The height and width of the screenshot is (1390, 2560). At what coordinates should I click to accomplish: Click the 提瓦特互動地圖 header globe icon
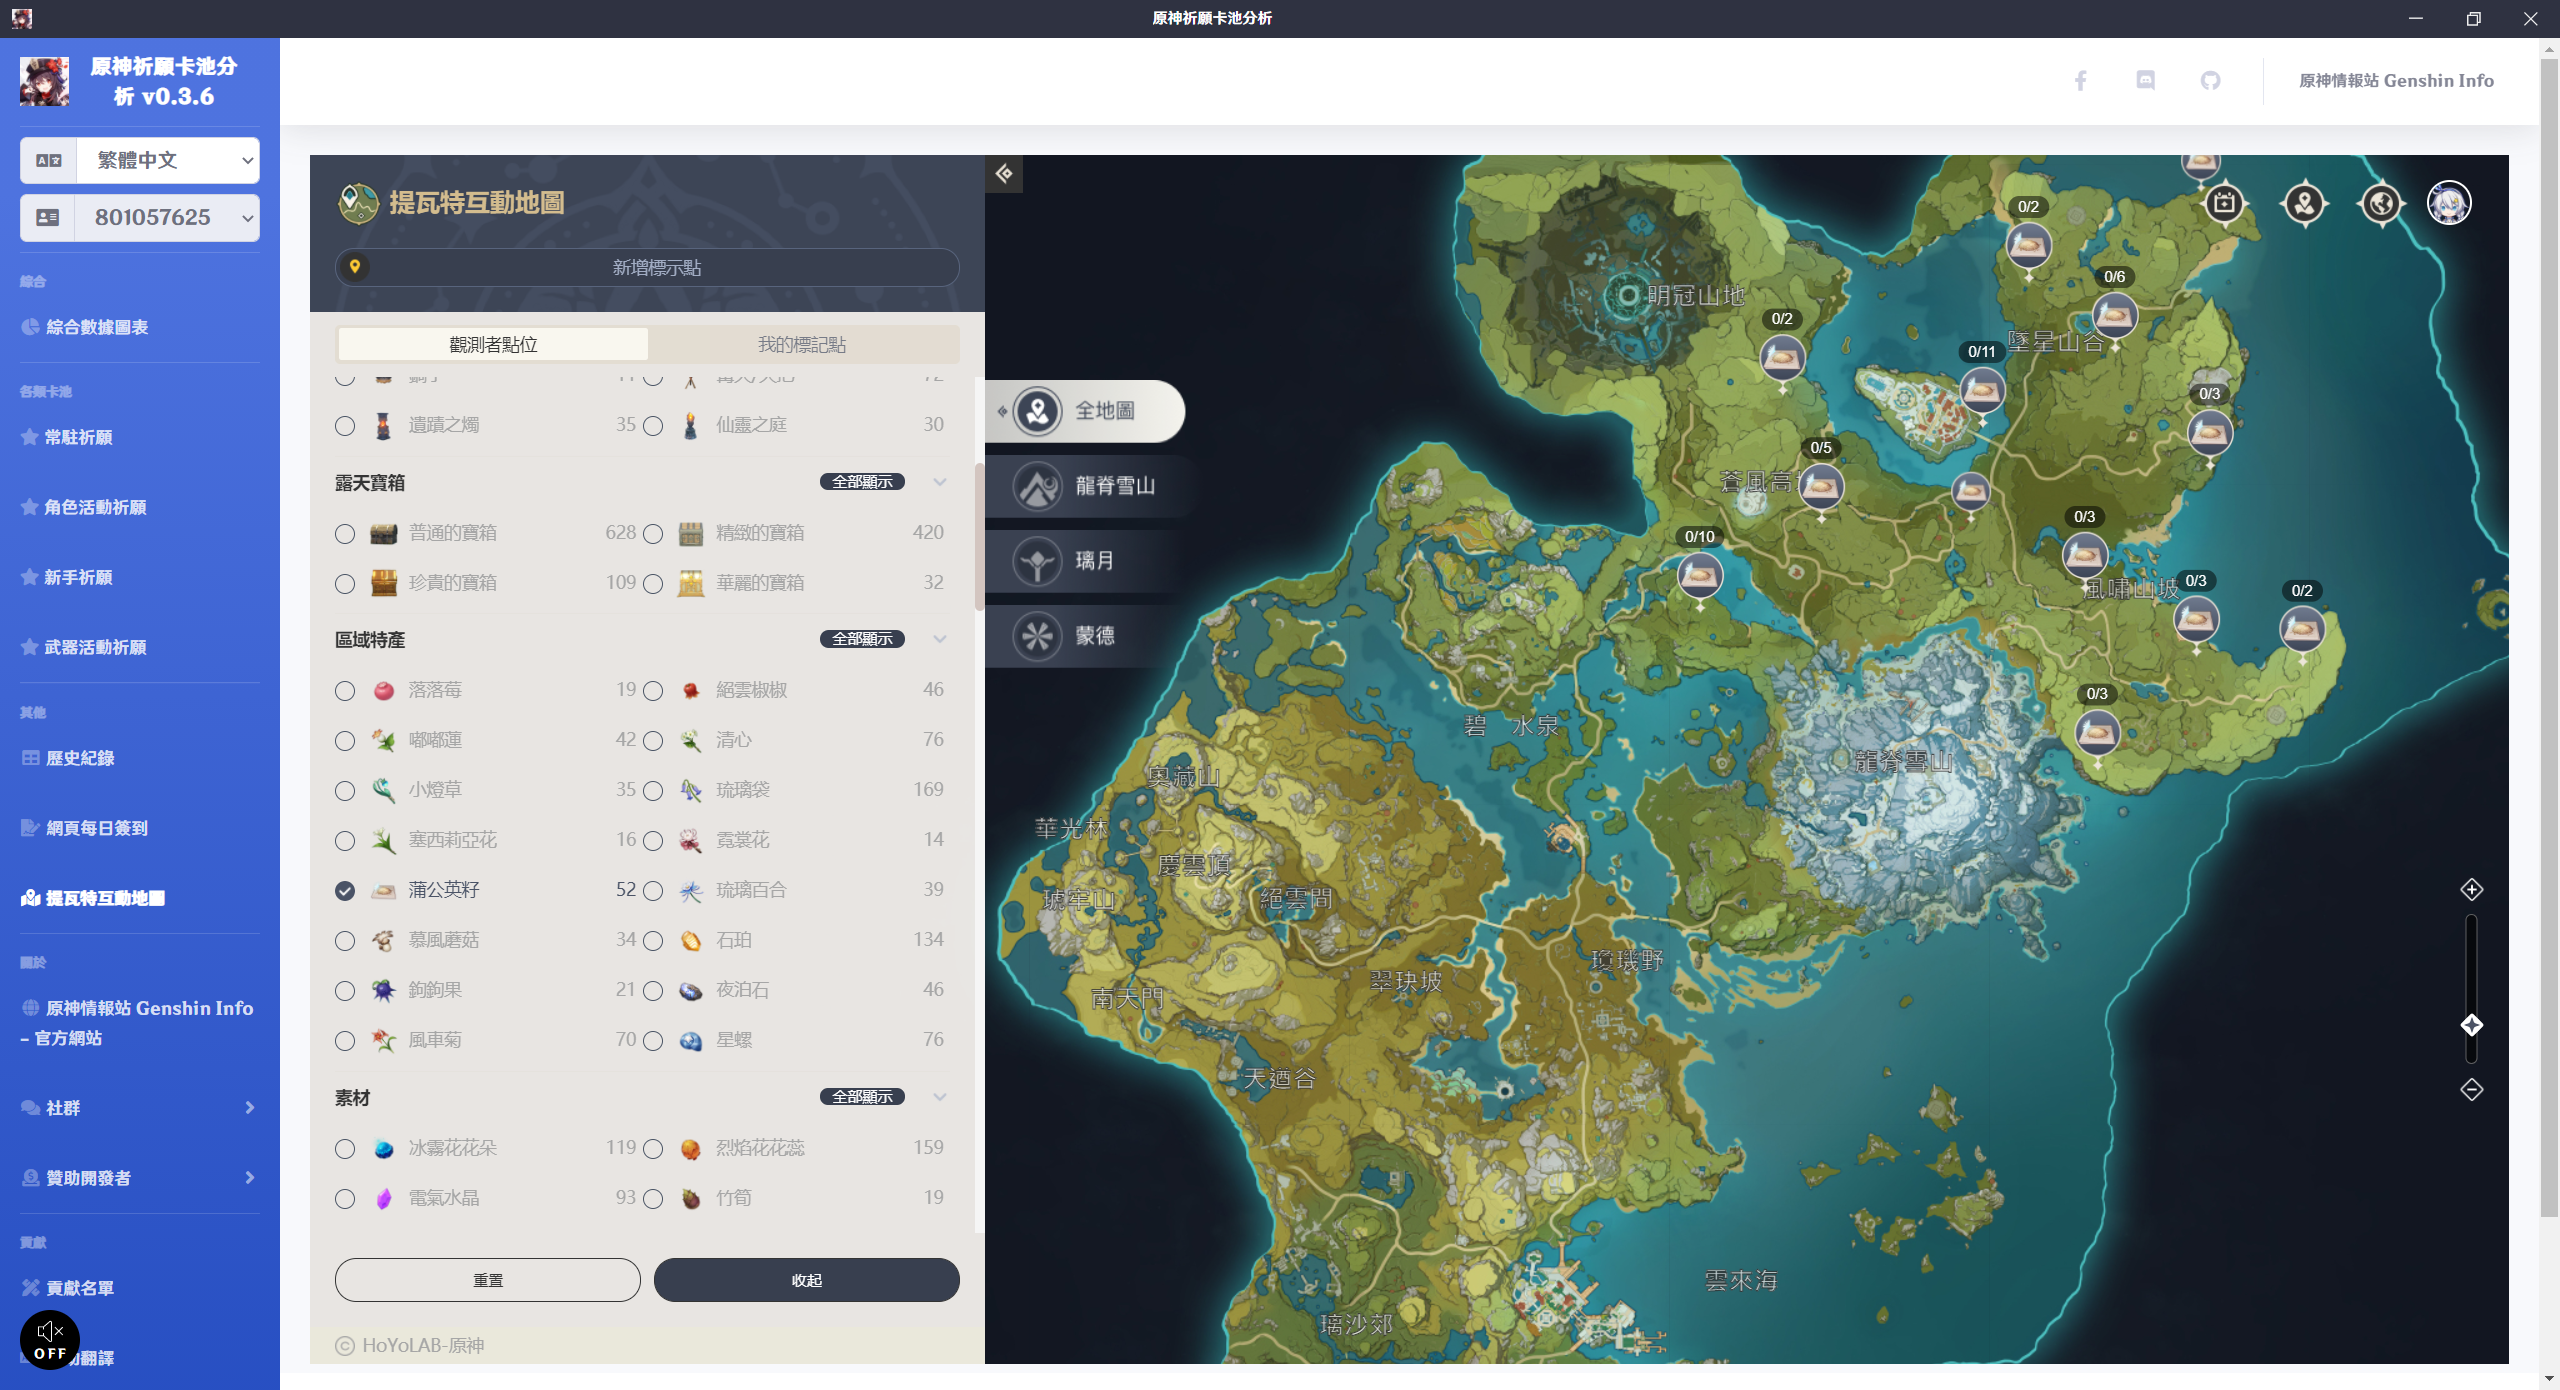(x=358, y=203)
